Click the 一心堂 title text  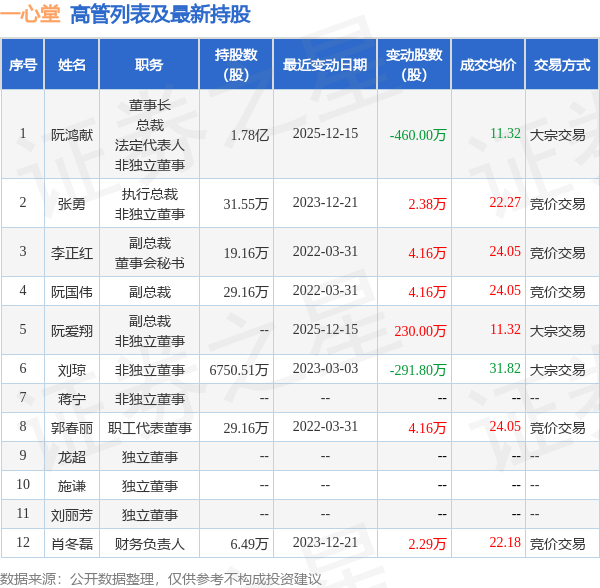click(30, 14)
